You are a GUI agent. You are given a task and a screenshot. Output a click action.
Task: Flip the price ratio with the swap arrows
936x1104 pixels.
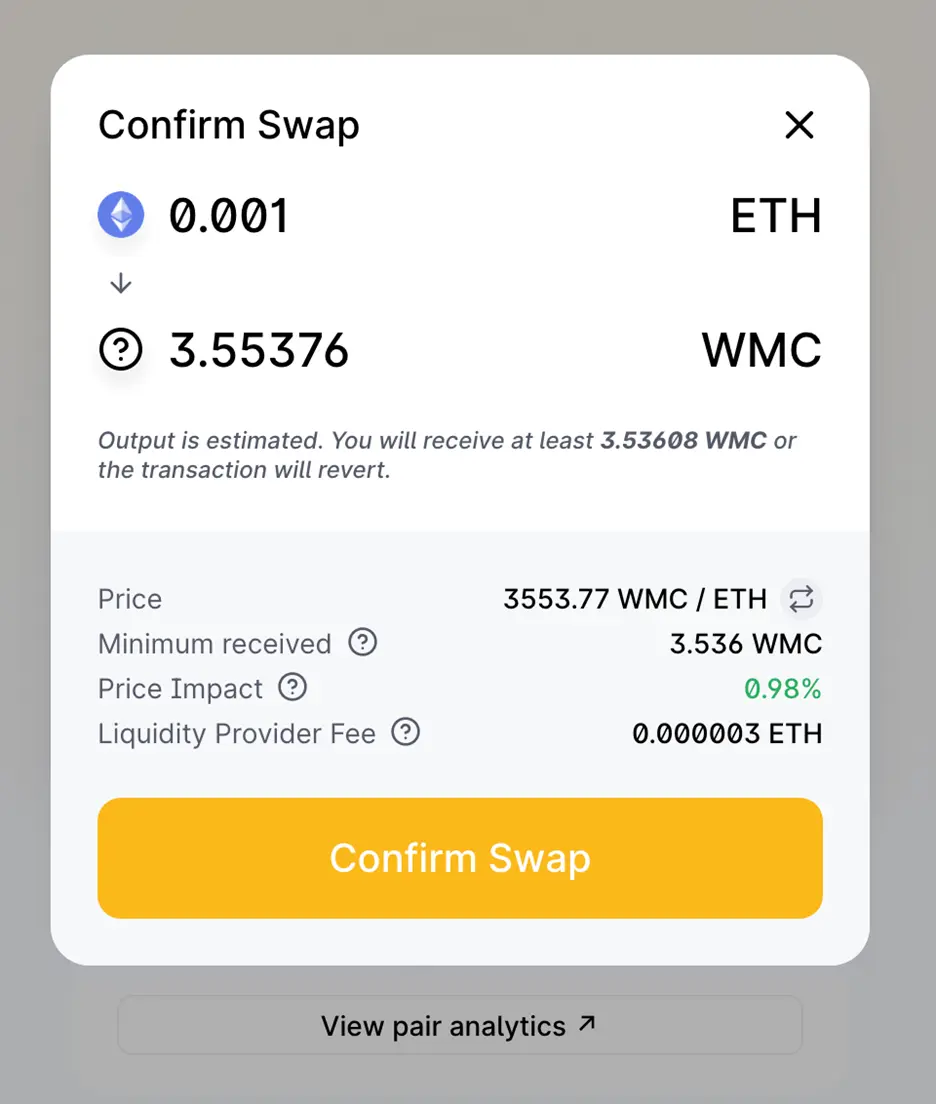(801, 599)
